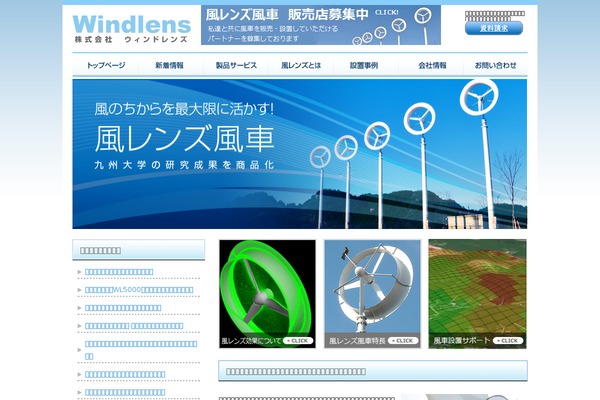The height and width of the screenshot is (400, 600).
Task: Go to トップページ in the navigation bar
Action: pos(106,65)
